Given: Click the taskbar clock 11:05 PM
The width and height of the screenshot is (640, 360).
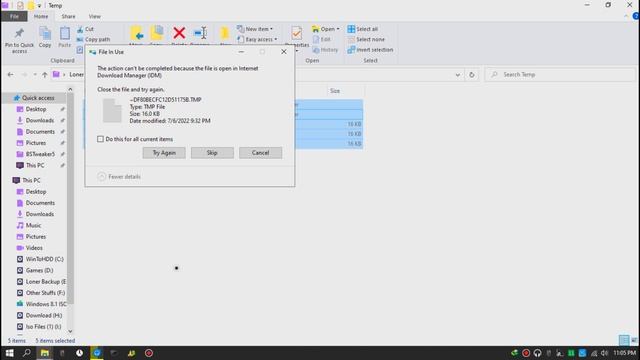Looking at the screenshot, I should pos(624,353).
